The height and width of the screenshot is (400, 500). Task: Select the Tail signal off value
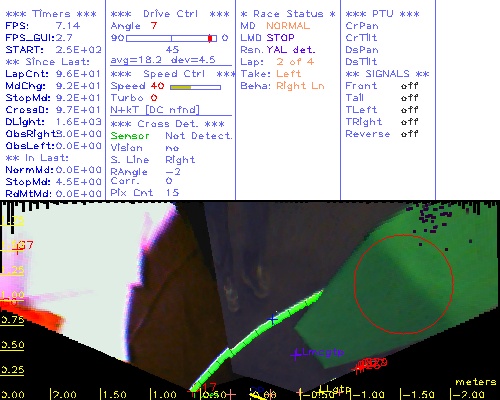click(x=410, y=98)
